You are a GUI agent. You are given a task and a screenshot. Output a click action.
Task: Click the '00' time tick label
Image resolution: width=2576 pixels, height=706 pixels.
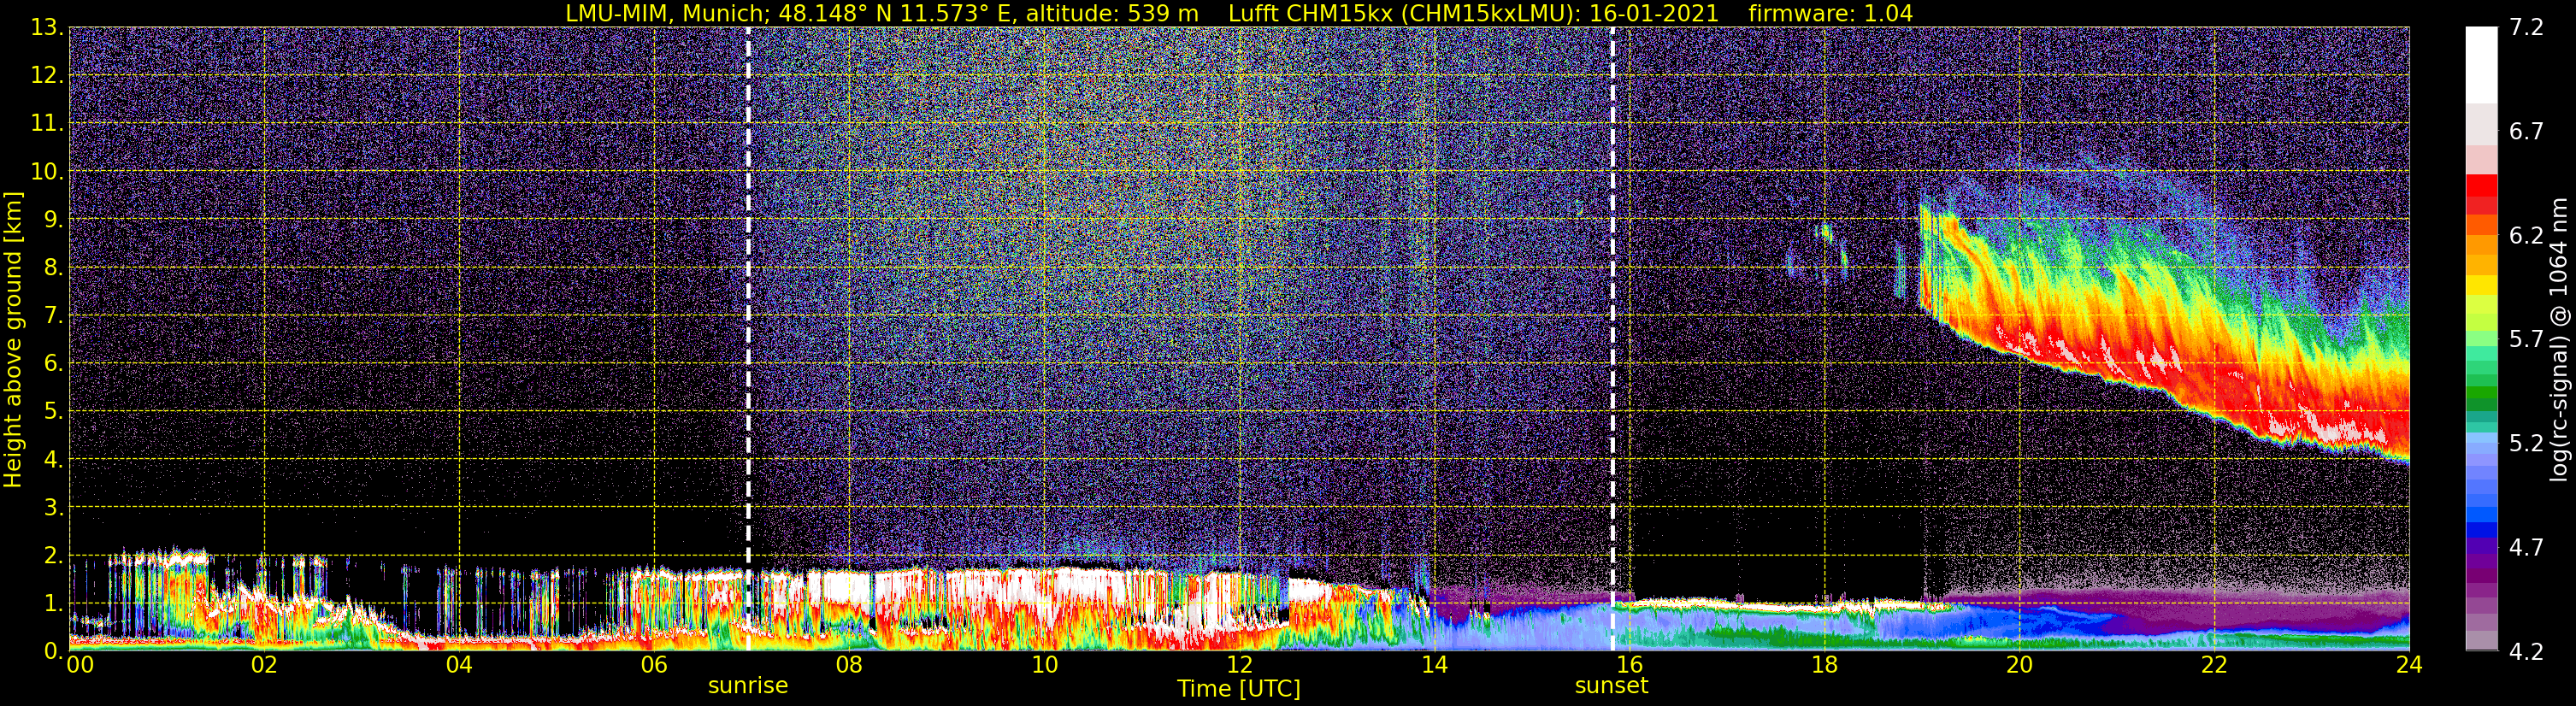(x=80, y=665)
